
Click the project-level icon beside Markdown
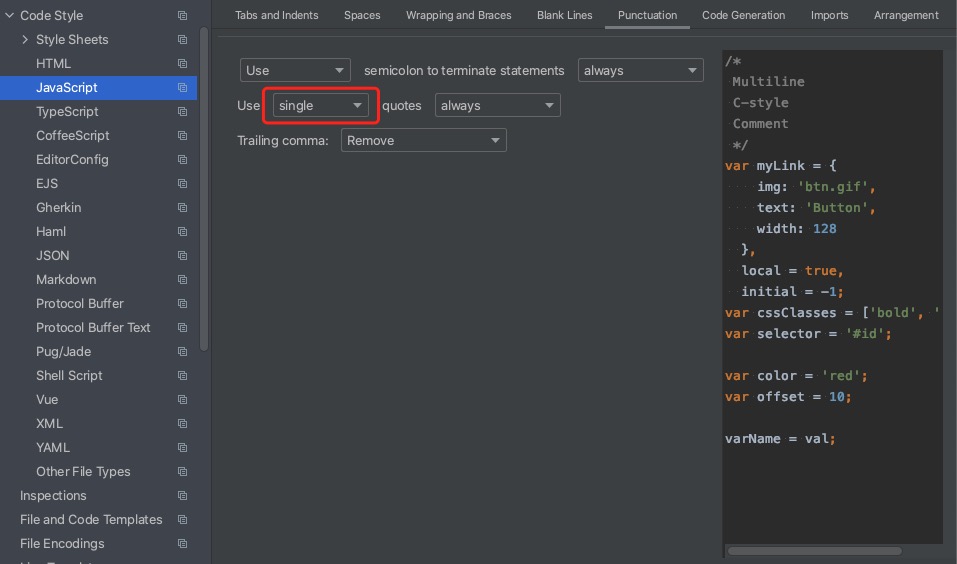pyautogui.click(x=182, y=280)
